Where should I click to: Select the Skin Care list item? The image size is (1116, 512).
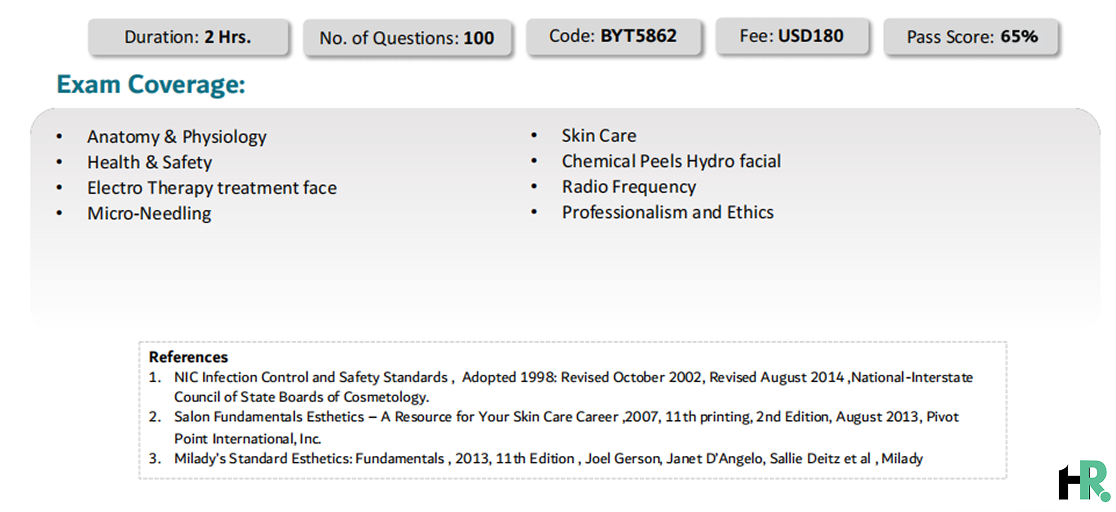pos(599,135)
